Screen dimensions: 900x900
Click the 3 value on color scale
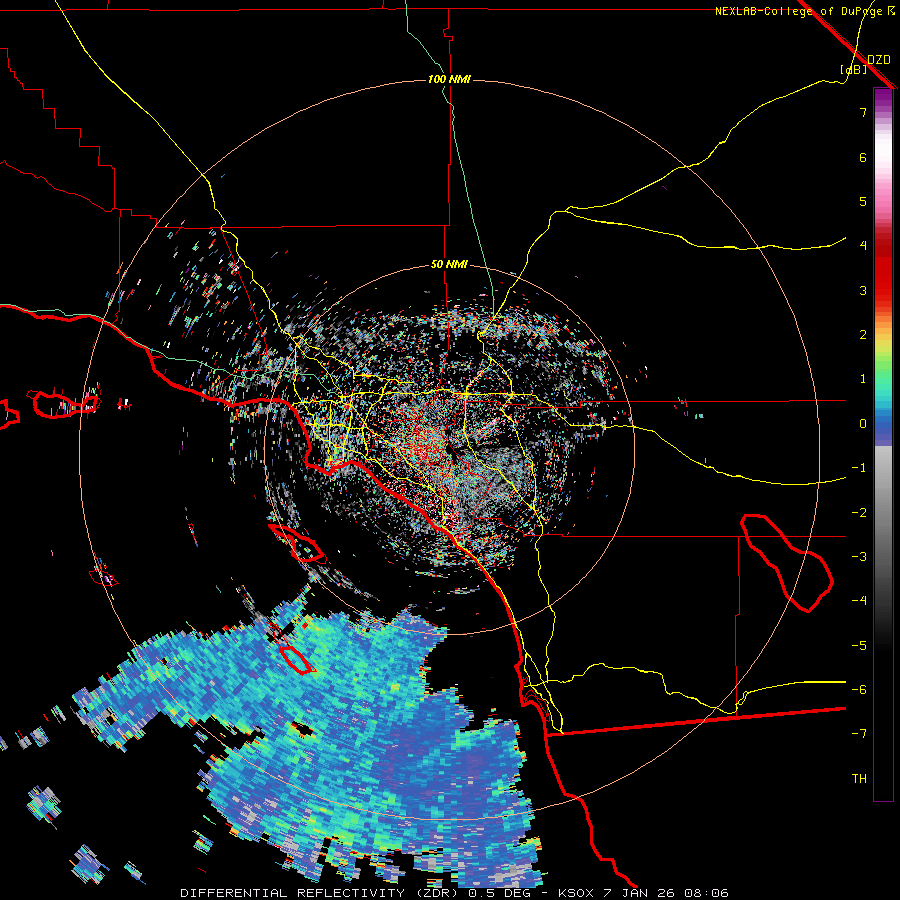(863, 290)
